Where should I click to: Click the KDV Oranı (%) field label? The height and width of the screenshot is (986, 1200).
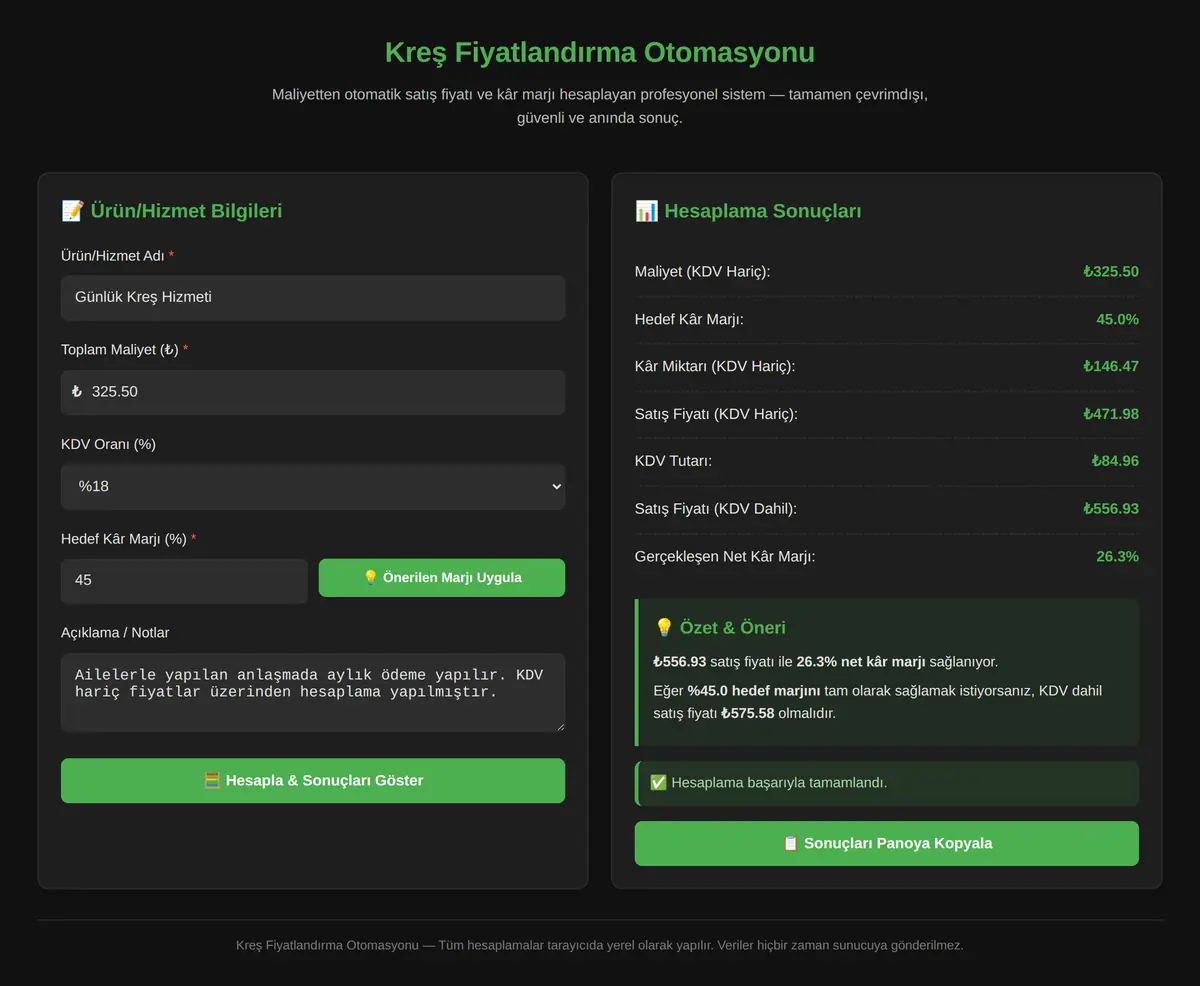click(x=108, y=444)
